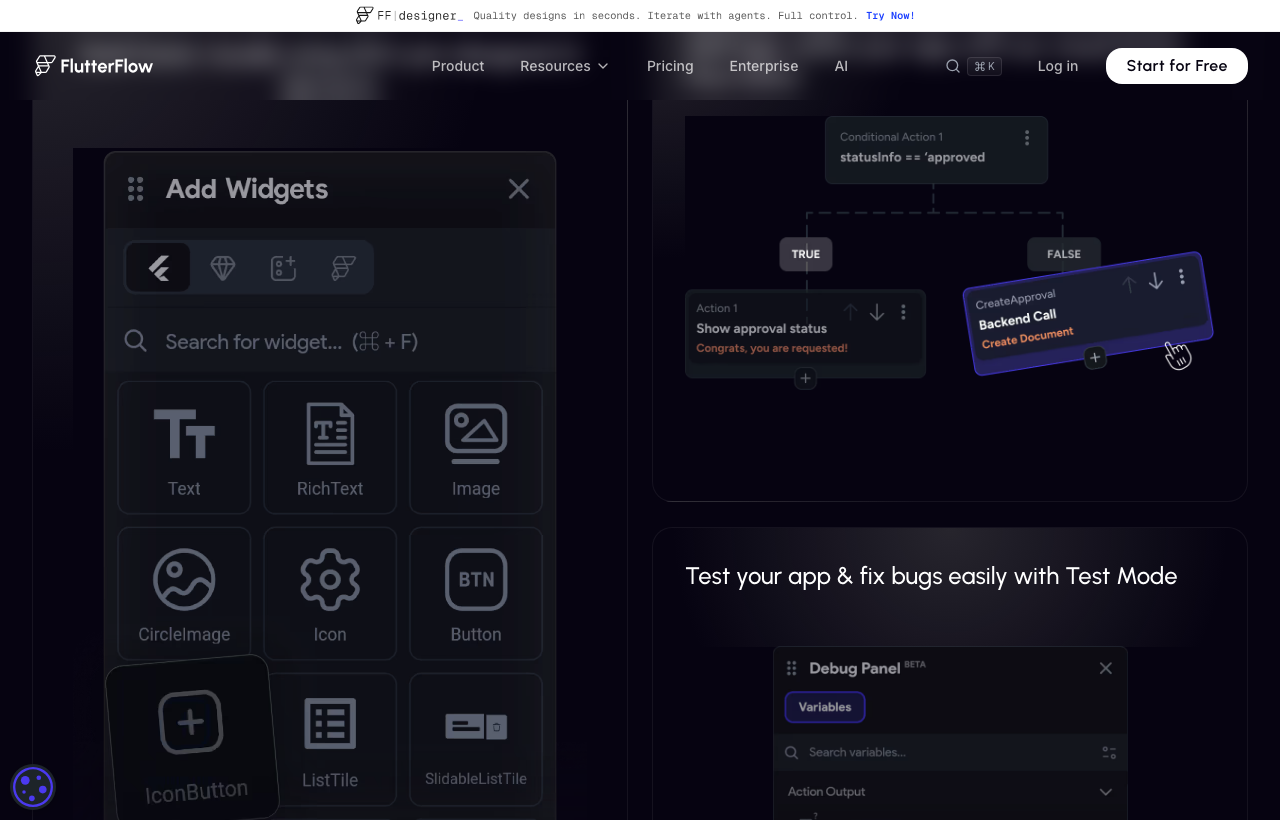Click the TRUE branch label

(x=806, y=254)
